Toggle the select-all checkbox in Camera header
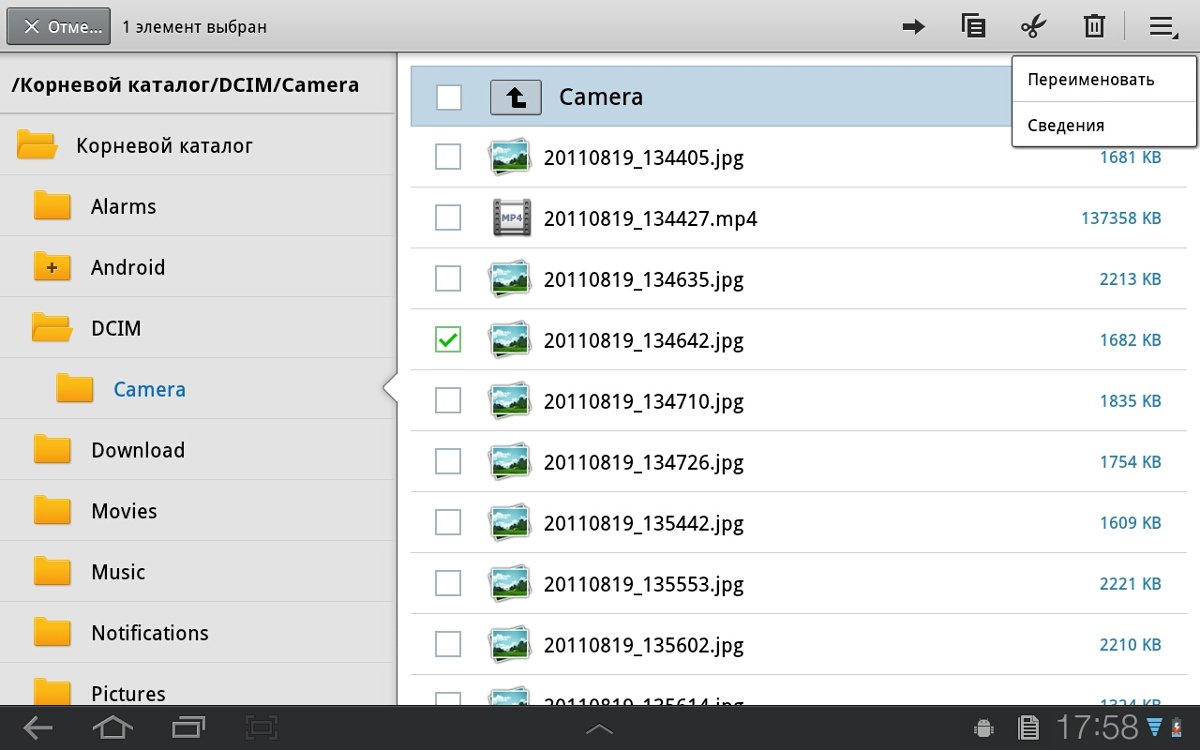Image resolution: width=1200 pixels, height=750 pixels. [x=449, y=97]
